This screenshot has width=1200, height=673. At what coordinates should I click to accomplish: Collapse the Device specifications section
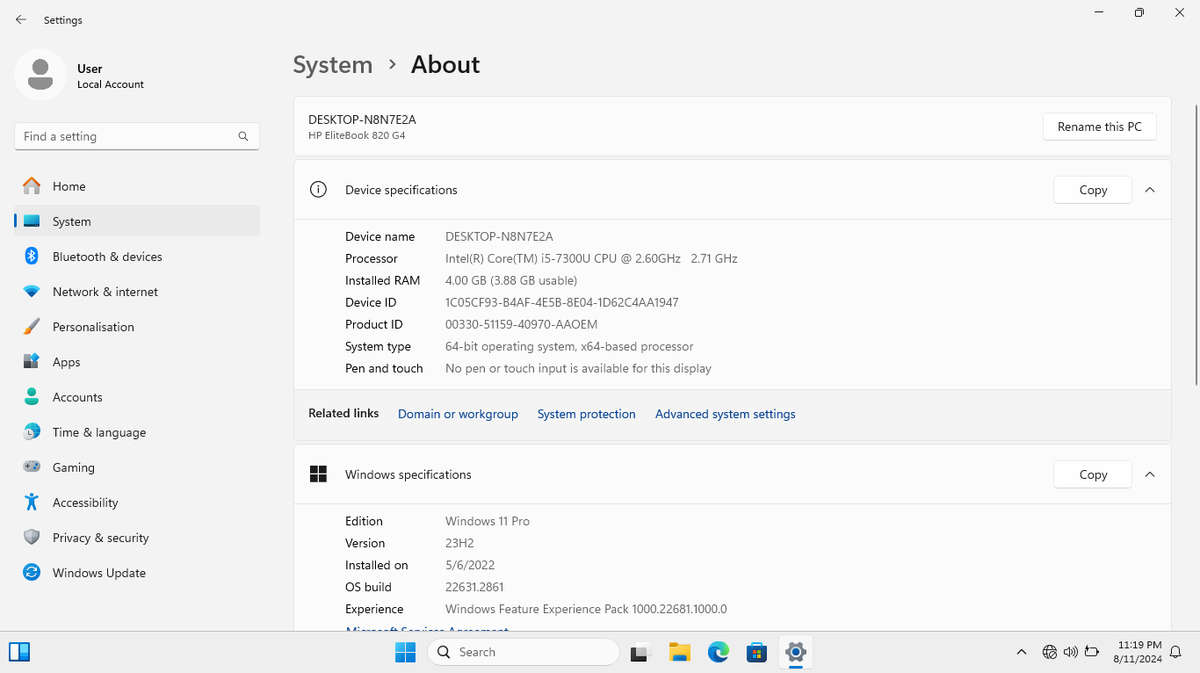click(1149, 189)
